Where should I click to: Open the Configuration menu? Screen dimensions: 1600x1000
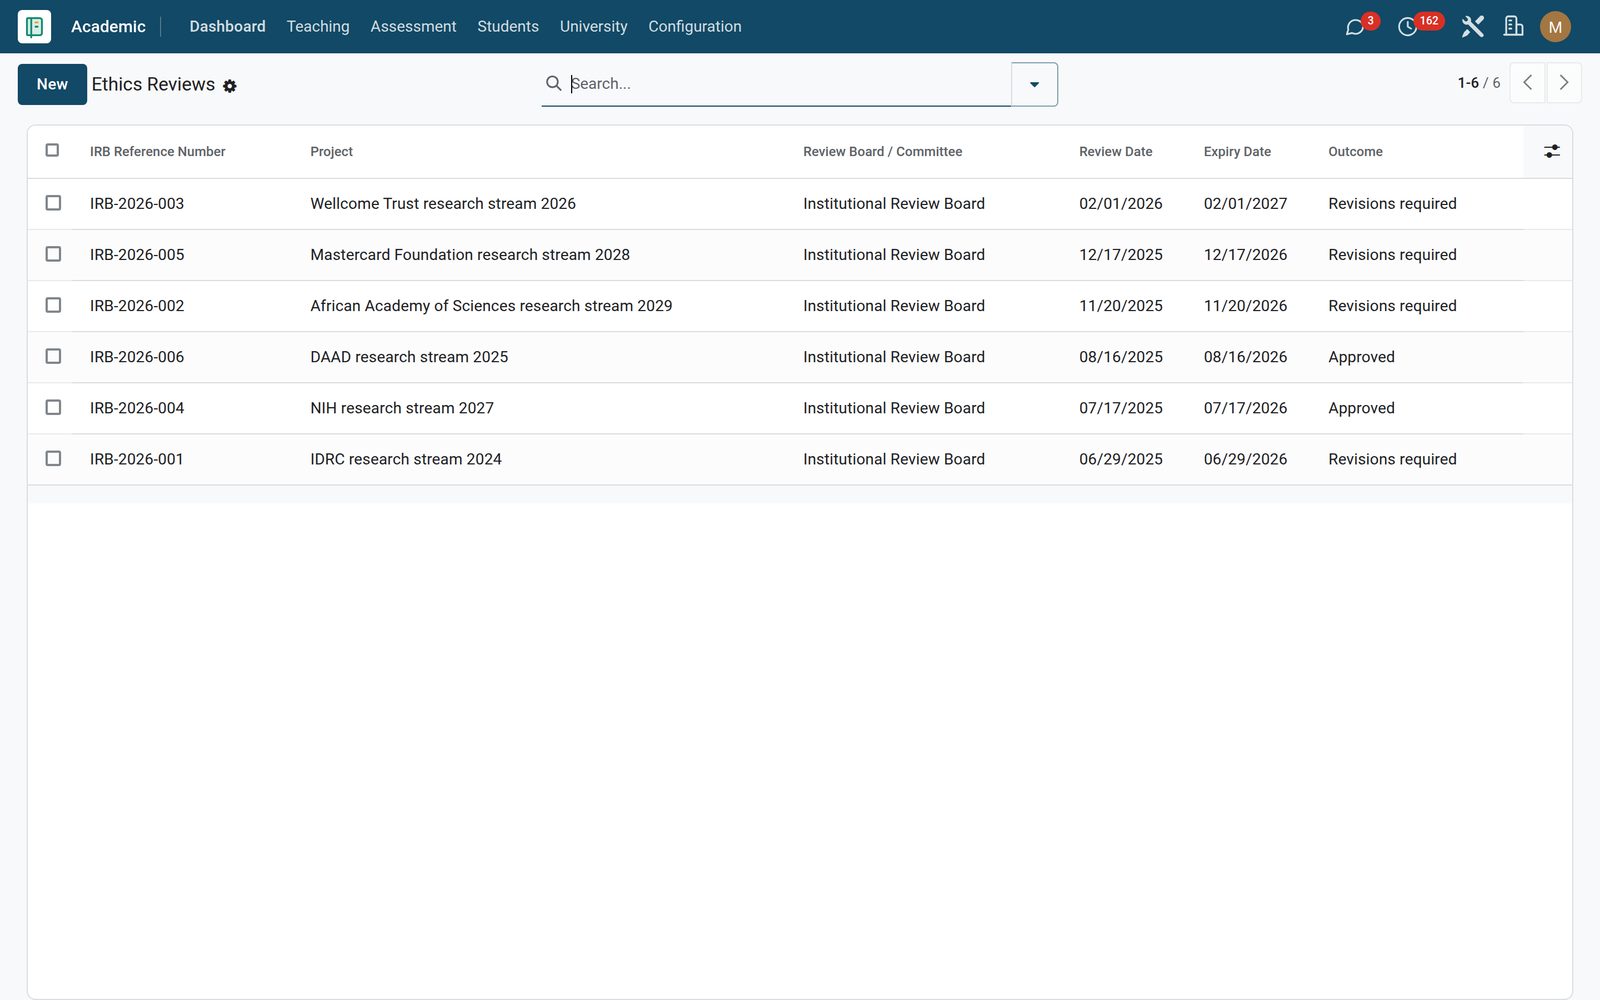[x=695, y=27]
